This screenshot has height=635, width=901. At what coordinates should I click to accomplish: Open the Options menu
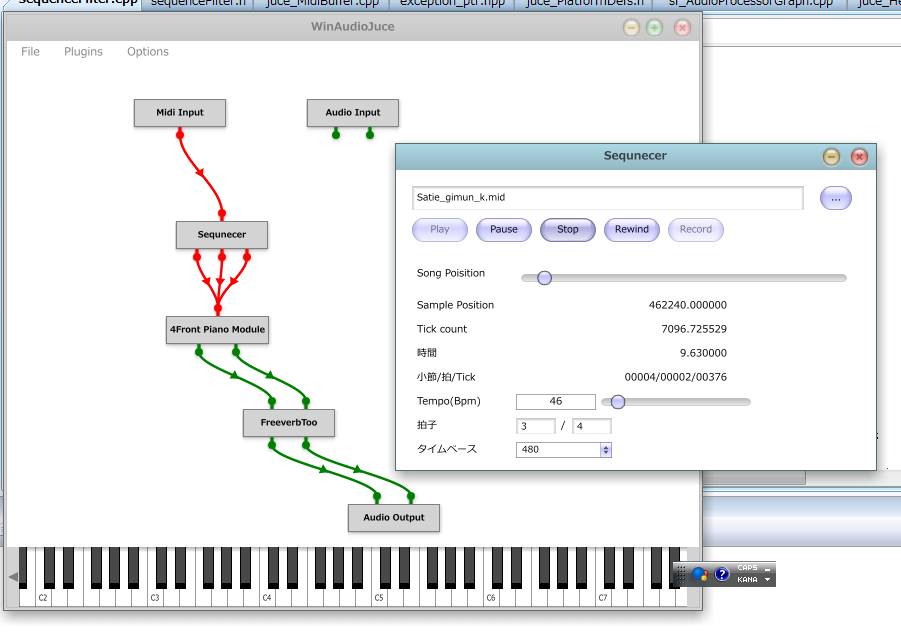(147, 52)
